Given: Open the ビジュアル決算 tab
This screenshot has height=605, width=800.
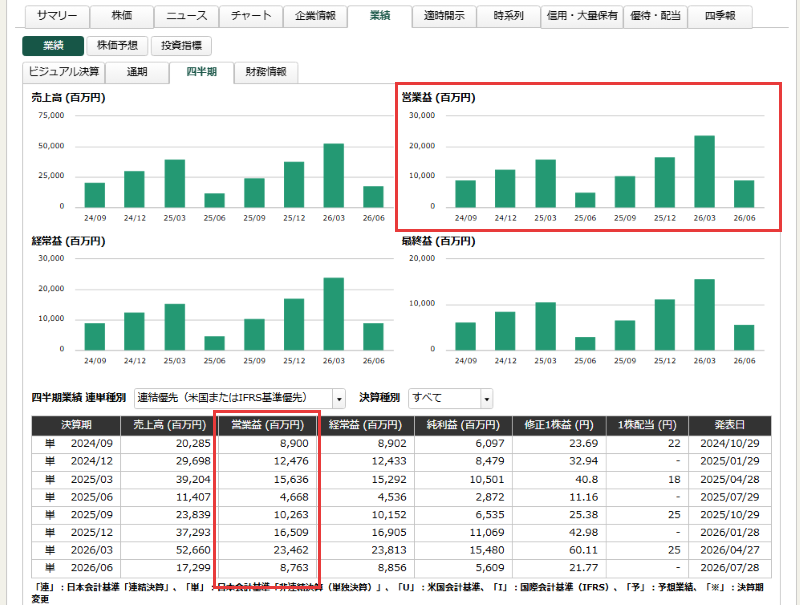Looking at the screenshot, I should pyautogui.click(x=64, y=72).
